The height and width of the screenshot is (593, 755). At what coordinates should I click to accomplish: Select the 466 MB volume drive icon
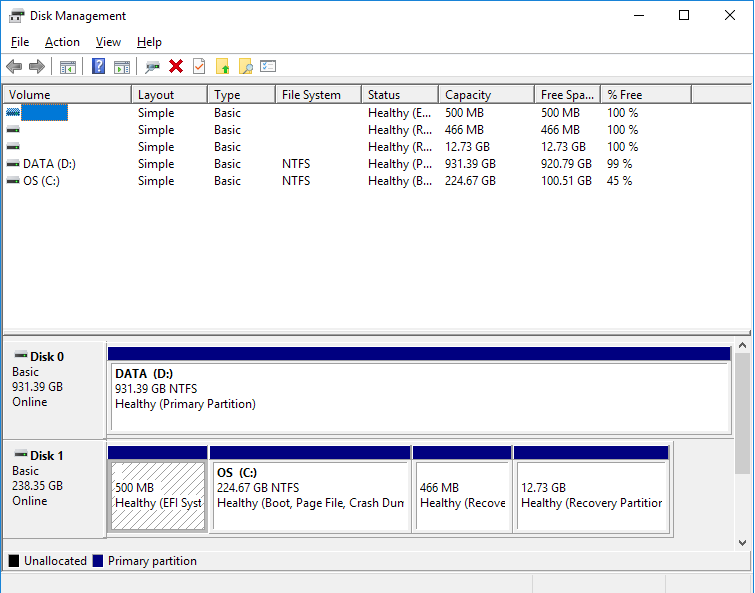[x=13, y=130]
